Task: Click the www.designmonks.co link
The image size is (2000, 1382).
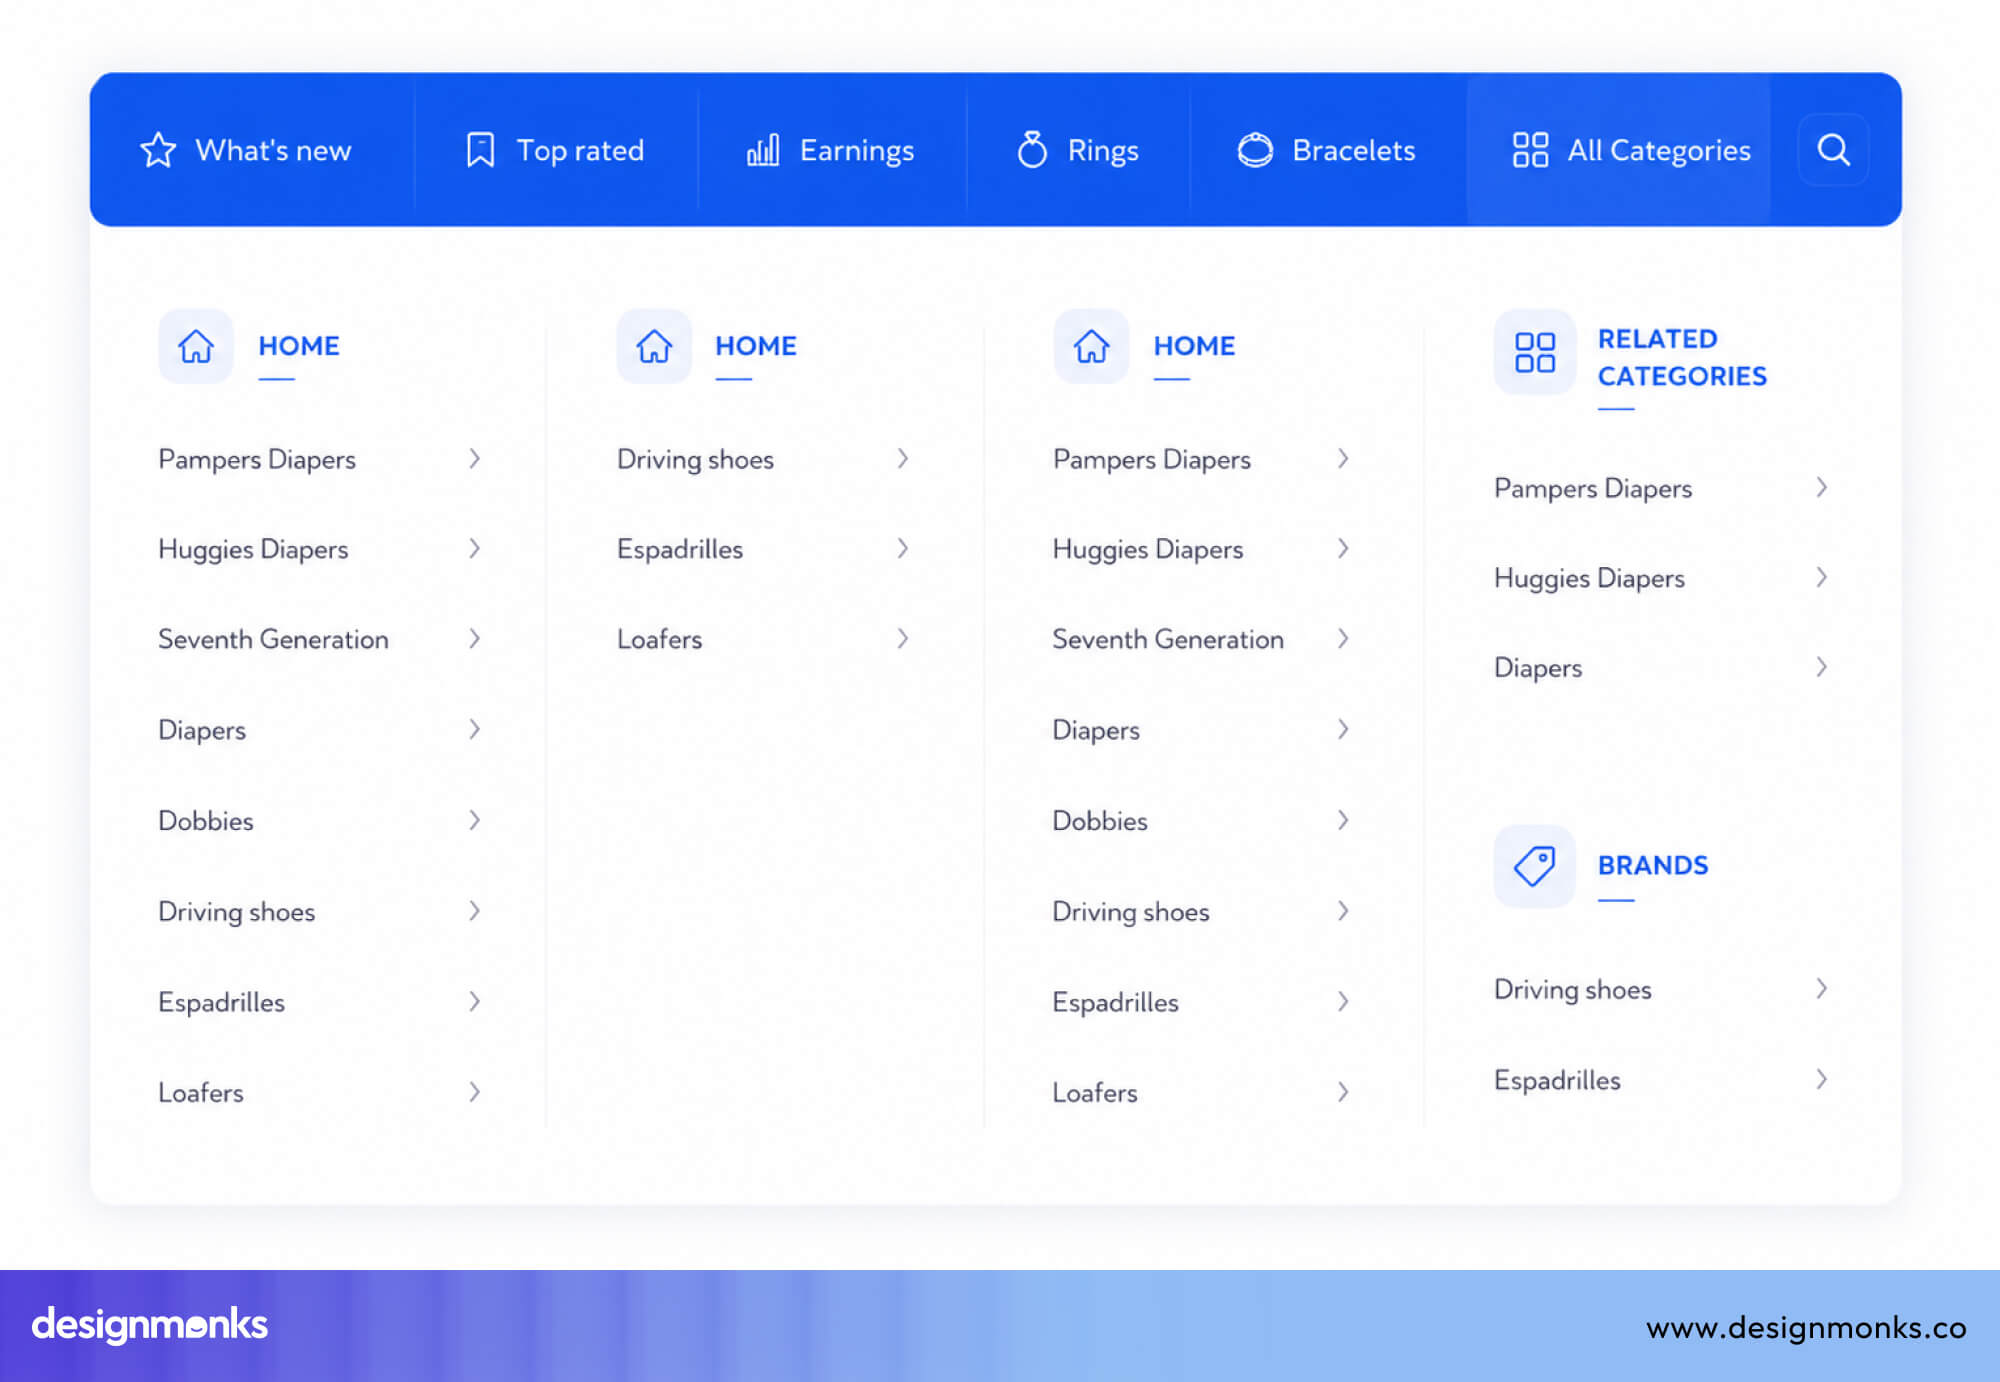Action: point(1806,1327)
